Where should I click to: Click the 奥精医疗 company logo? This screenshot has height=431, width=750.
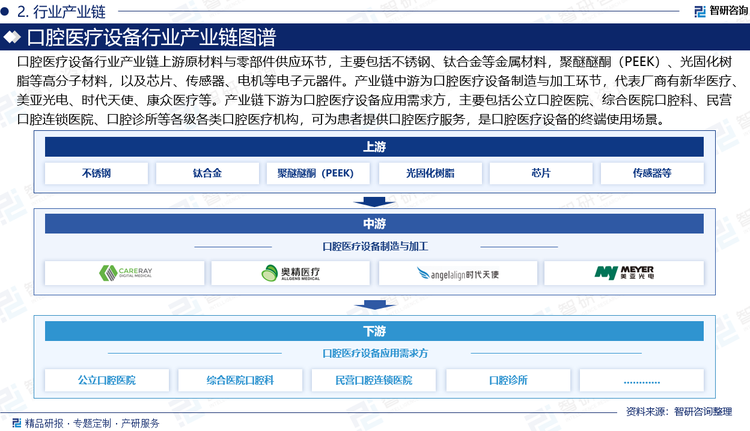pos(290,273)
